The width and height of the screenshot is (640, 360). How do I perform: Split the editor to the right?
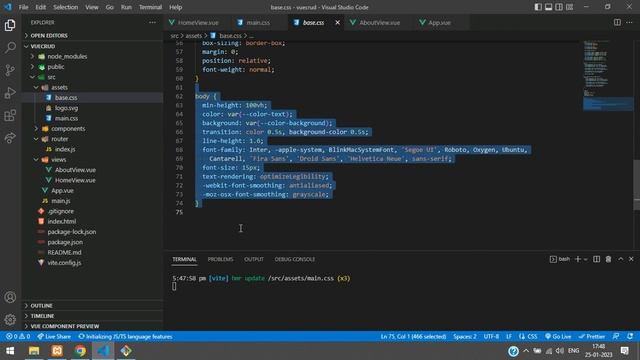[617, 22]
